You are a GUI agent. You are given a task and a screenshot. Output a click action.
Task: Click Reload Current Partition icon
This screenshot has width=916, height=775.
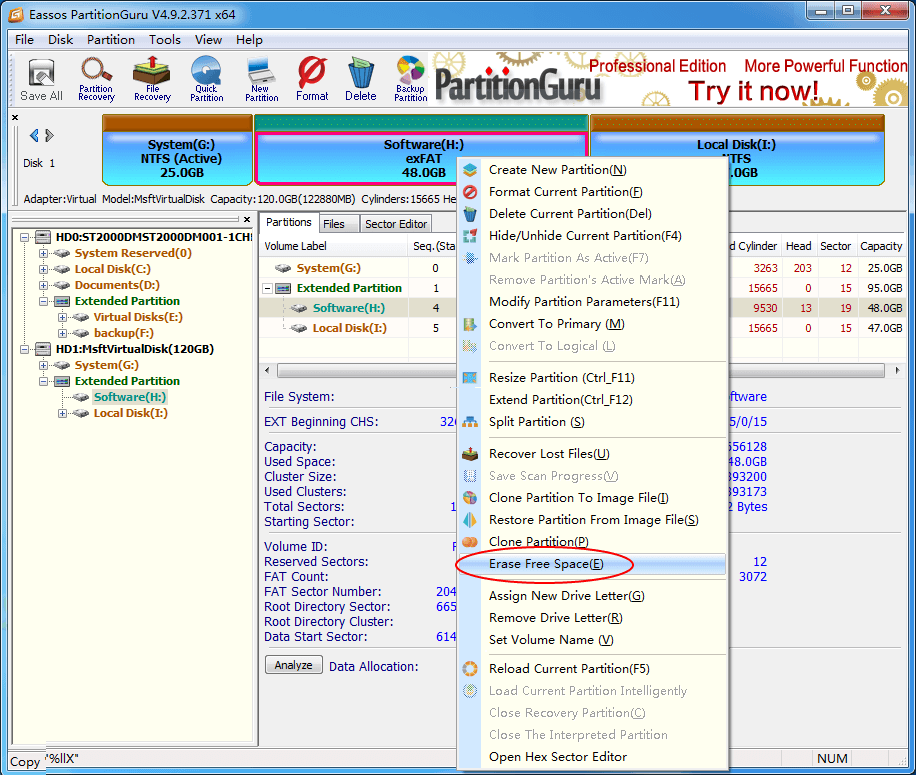pyautogui.click(x=470, y=669)
